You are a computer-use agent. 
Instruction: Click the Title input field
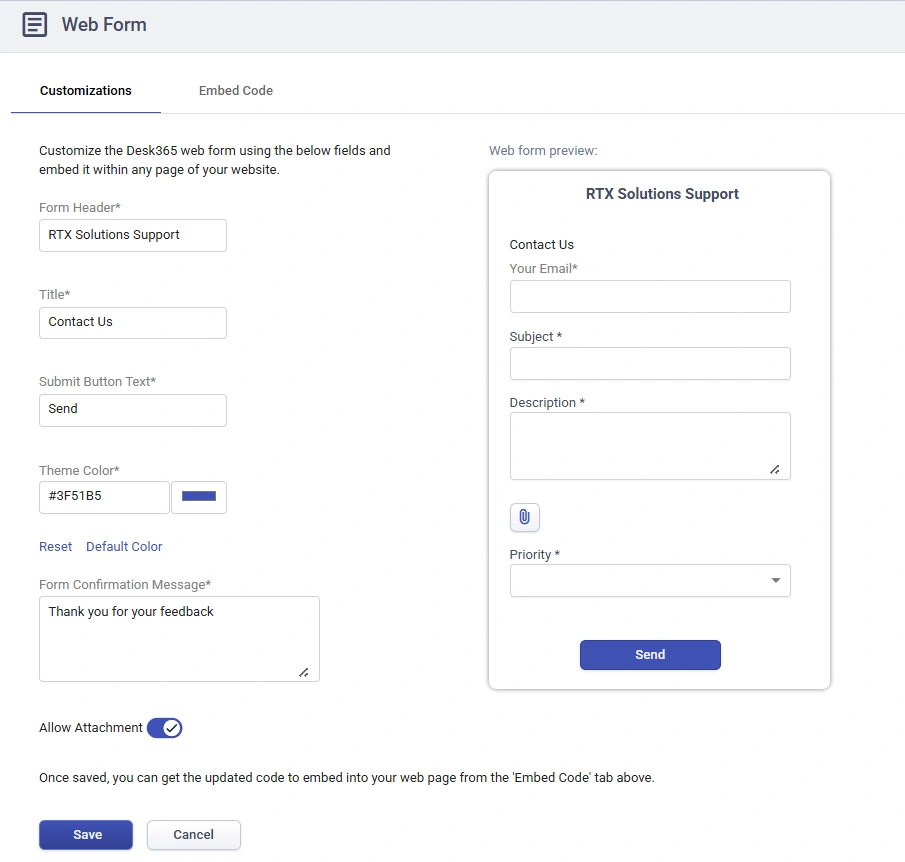coord(133,323)
